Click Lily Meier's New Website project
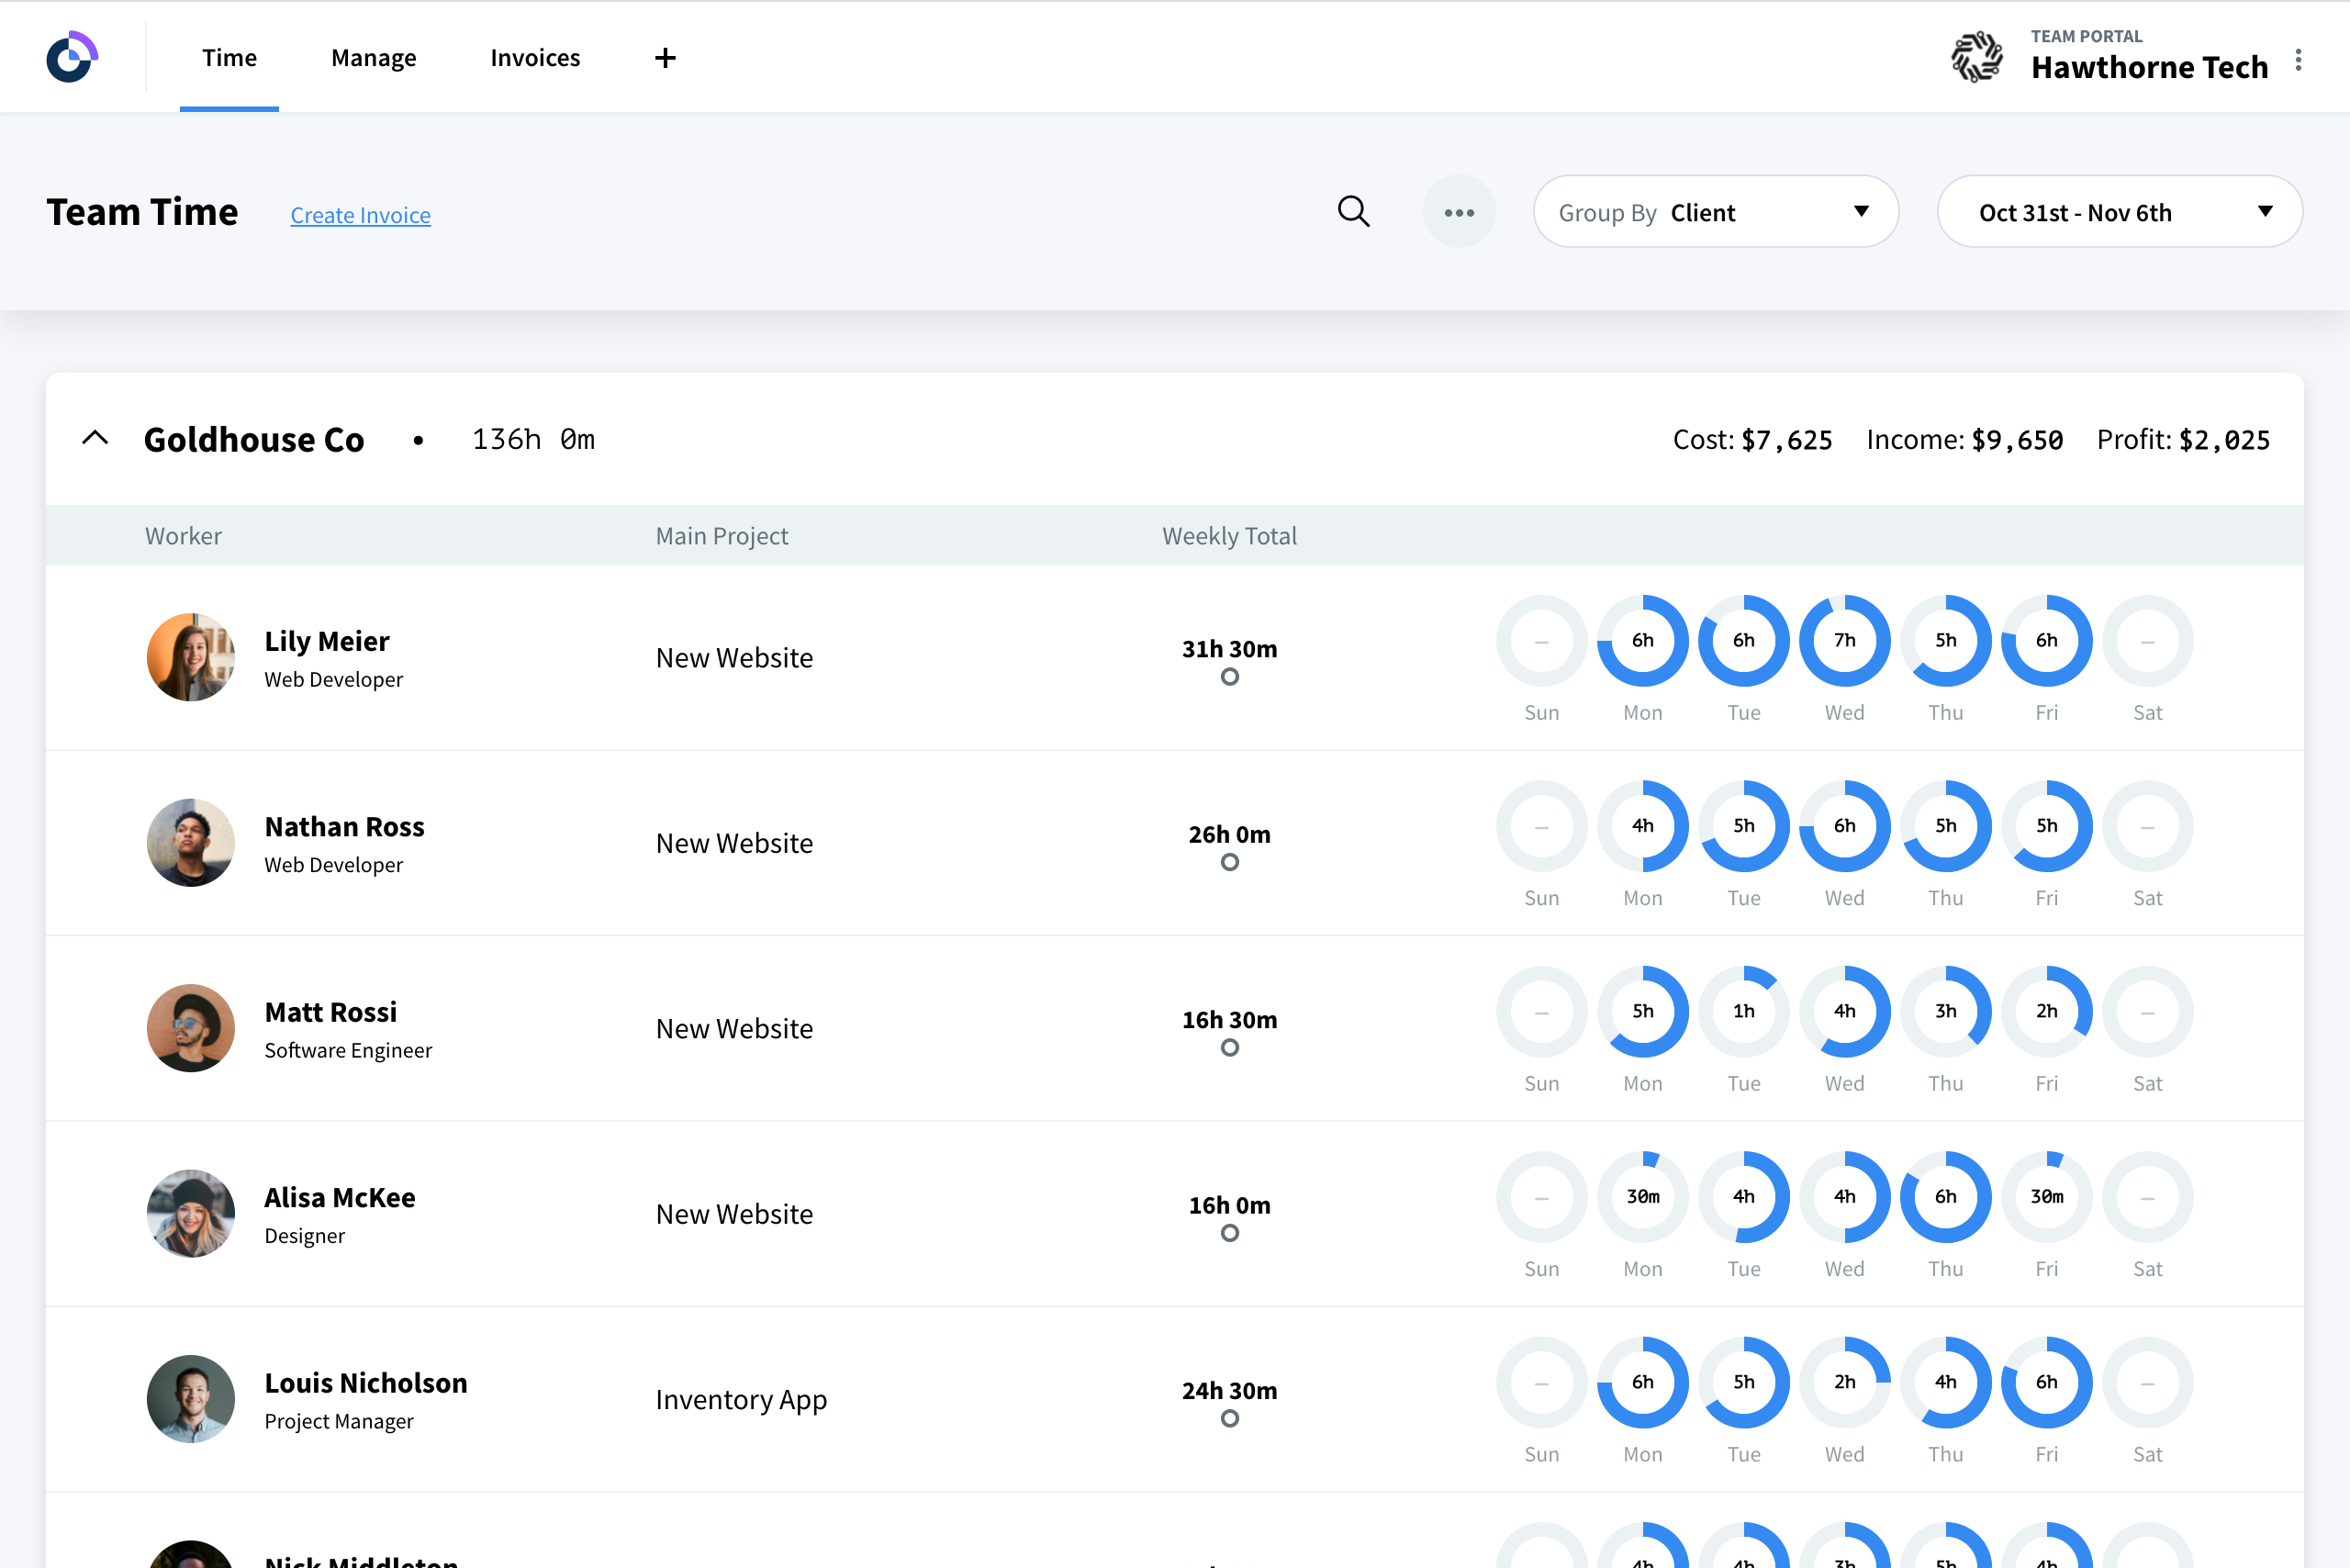The image size is (2350, 1568). pyautogui.click(x=734, y=658)
